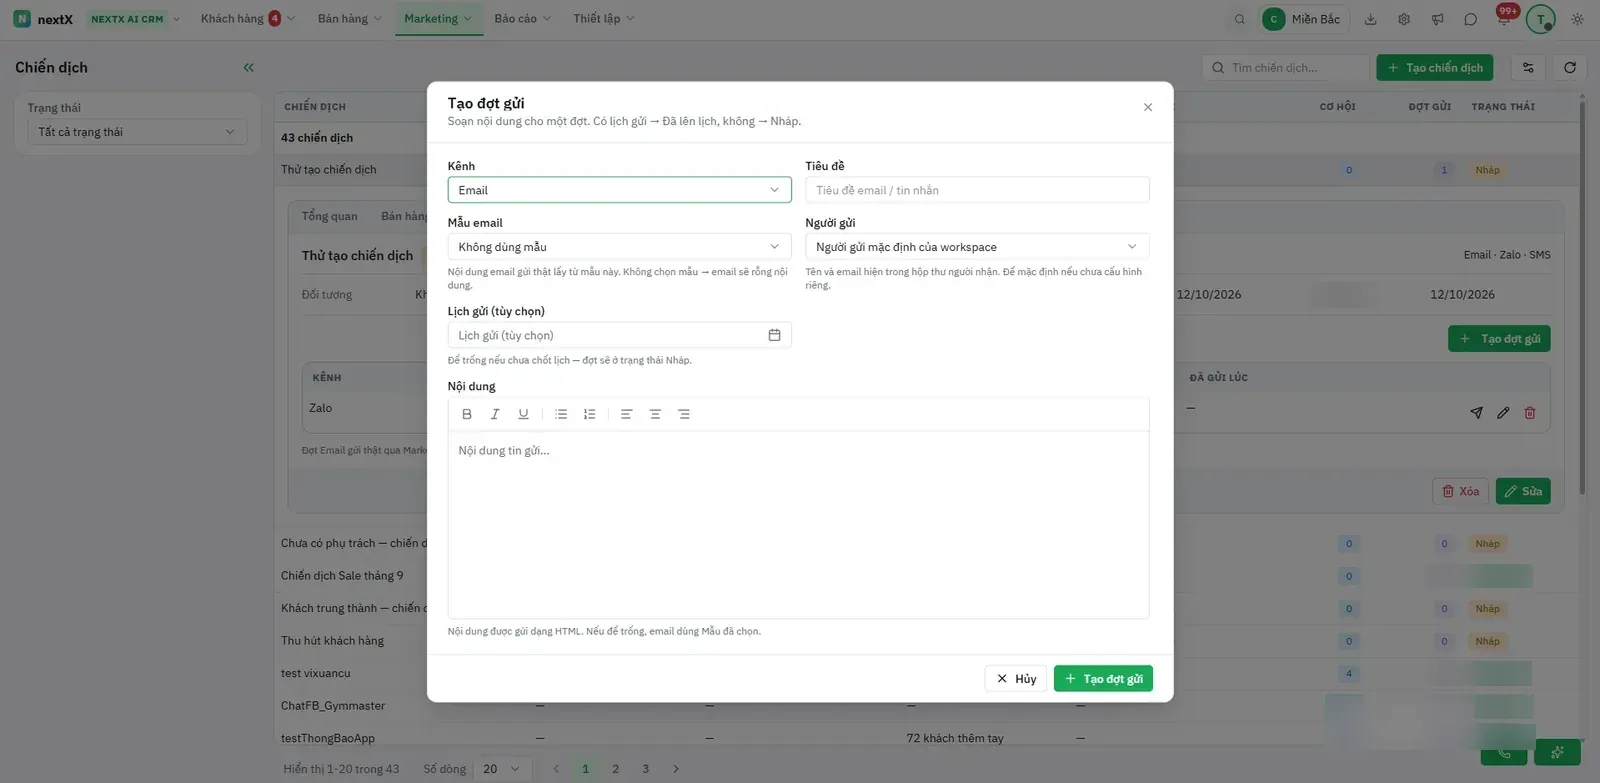Align content text to the left
This screenshot has width=1600, height=783.
click(627, 414)
